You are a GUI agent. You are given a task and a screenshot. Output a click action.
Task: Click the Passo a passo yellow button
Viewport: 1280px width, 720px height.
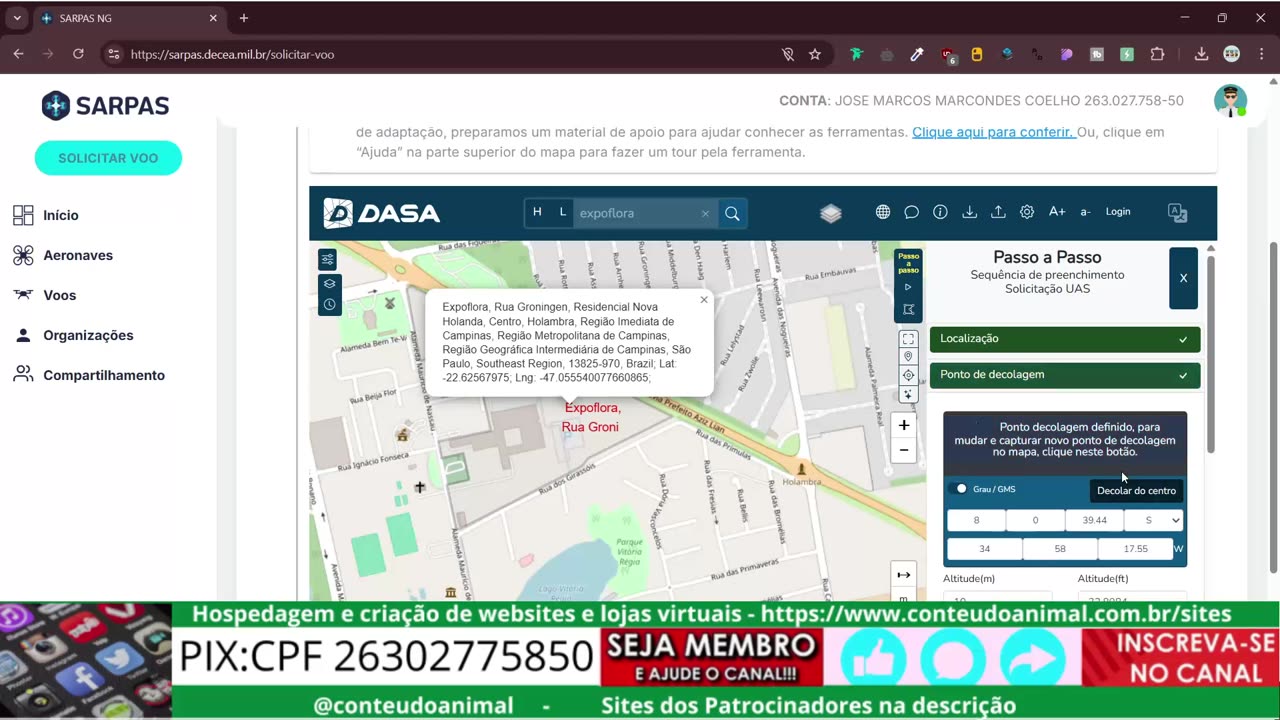(908, 263)
